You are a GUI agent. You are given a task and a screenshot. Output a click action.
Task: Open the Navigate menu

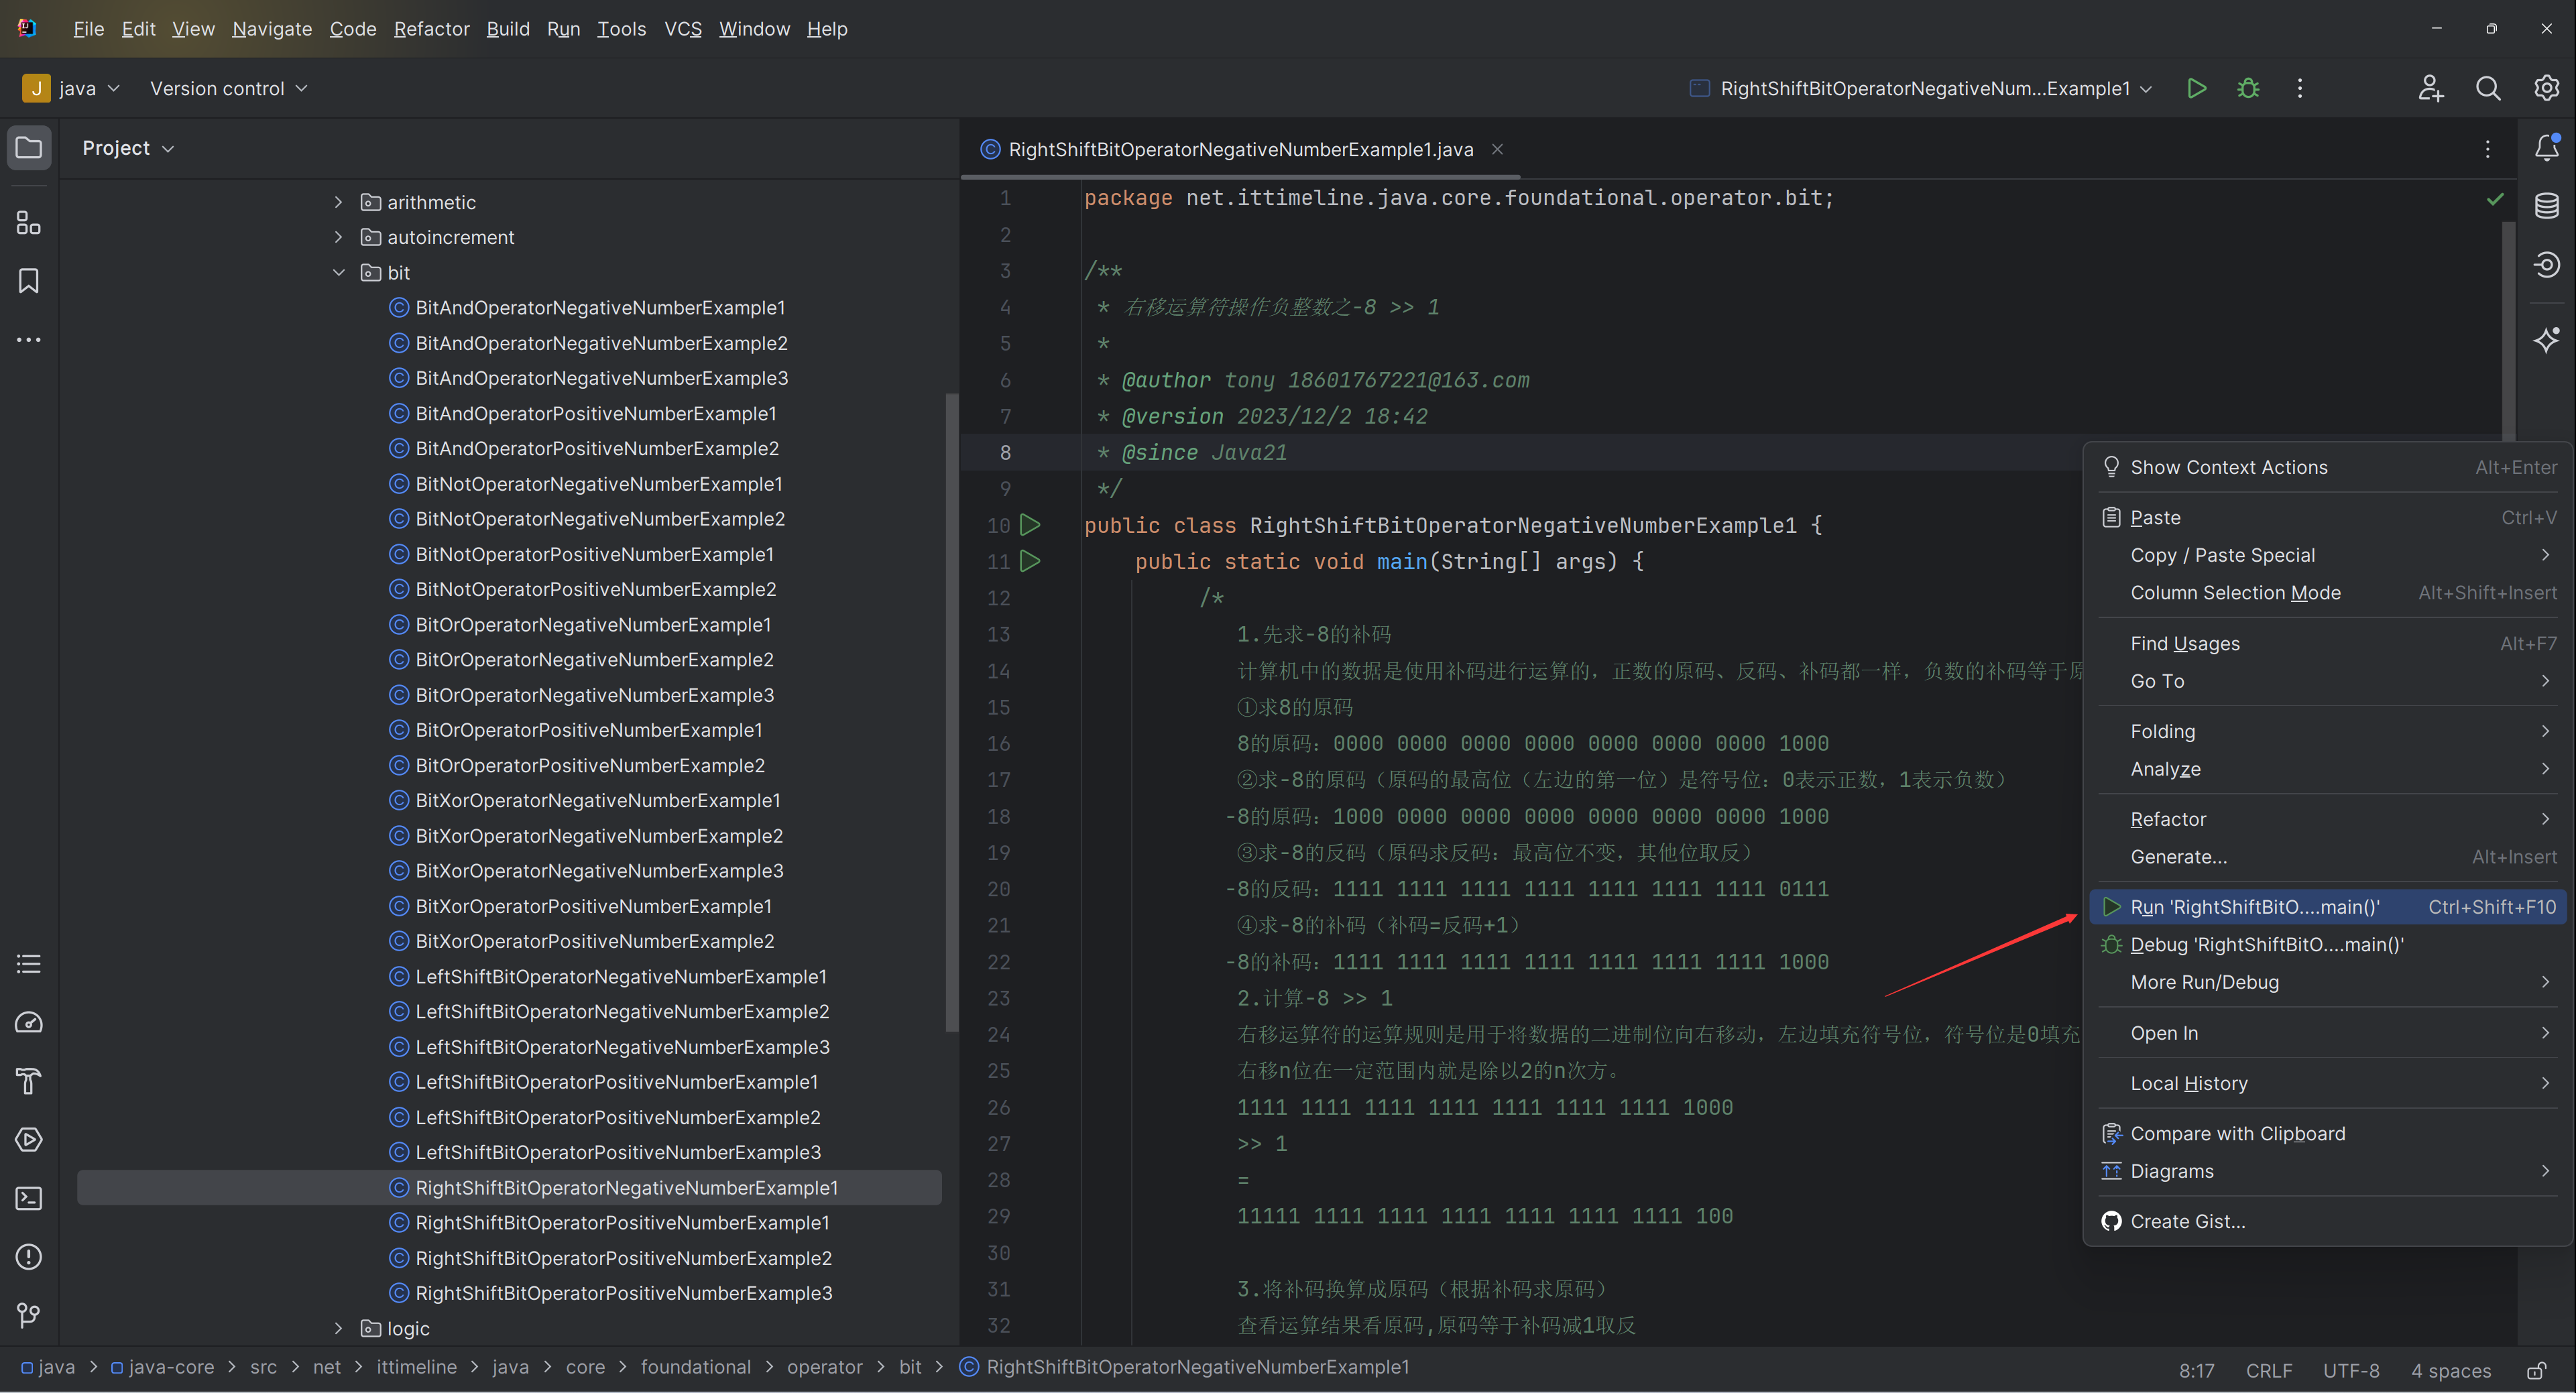pos(272,29)
